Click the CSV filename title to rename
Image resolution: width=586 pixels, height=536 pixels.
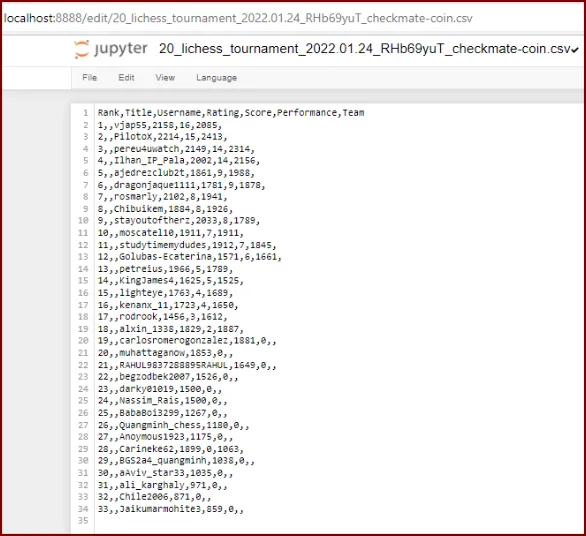[x=364, y=49]
